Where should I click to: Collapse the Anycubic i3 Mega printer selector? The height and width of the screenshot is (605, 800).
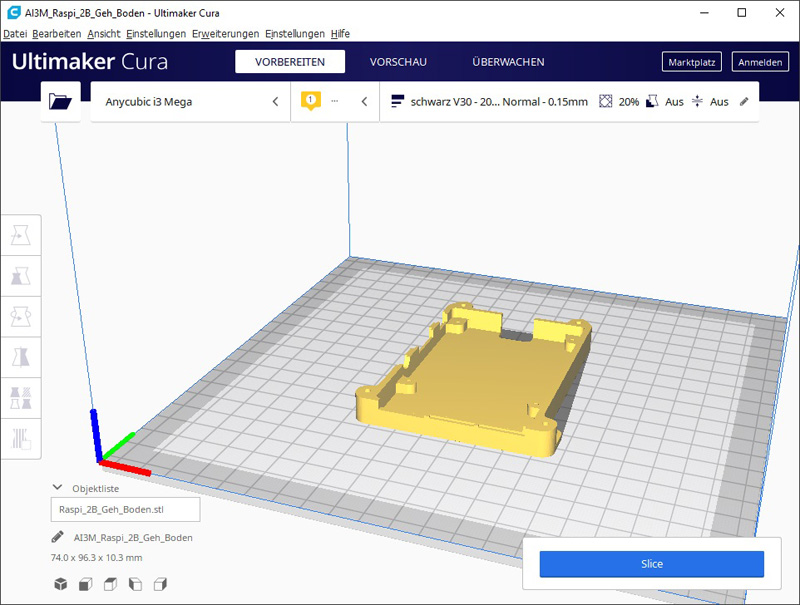tap(276, 102)
